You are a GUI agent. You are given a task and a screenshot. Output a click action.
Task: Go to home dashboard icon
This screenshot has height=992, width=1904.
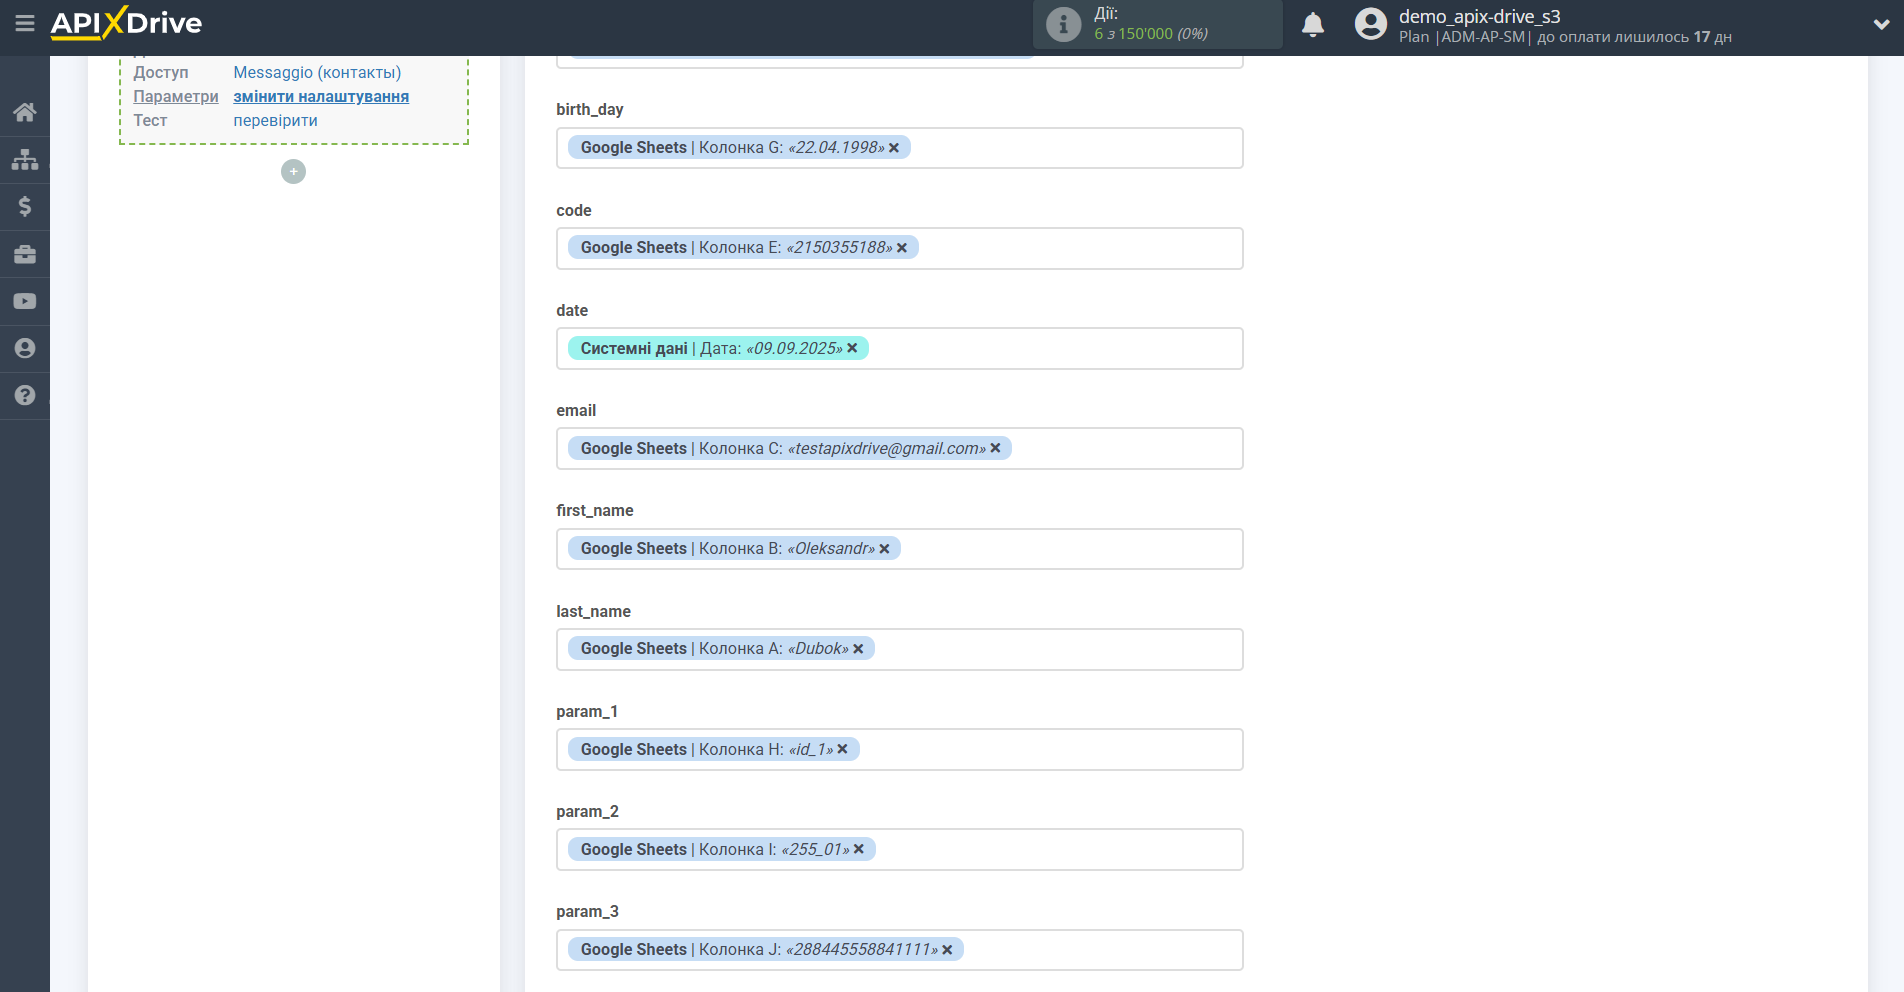coord(25,112)
